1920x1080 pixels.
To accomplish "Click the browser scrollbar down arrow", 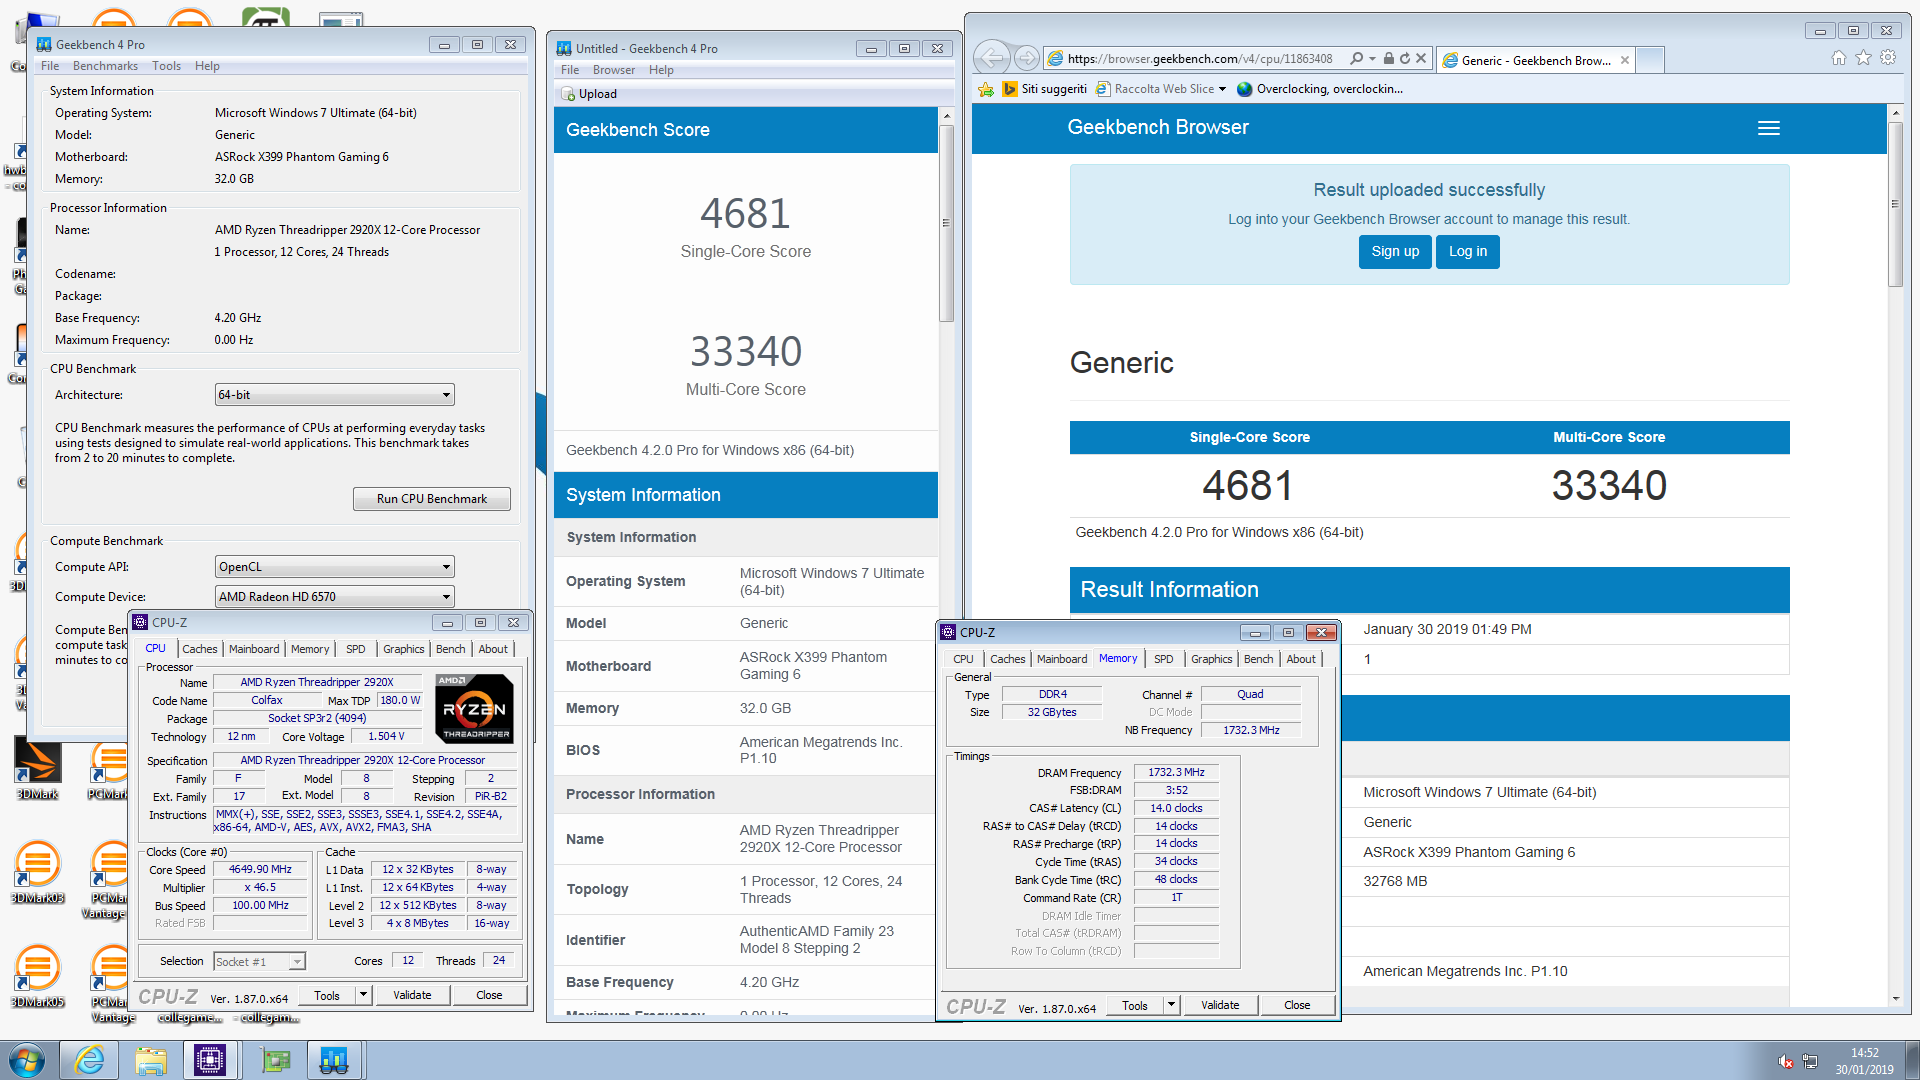I will [x=1895, y=998].
